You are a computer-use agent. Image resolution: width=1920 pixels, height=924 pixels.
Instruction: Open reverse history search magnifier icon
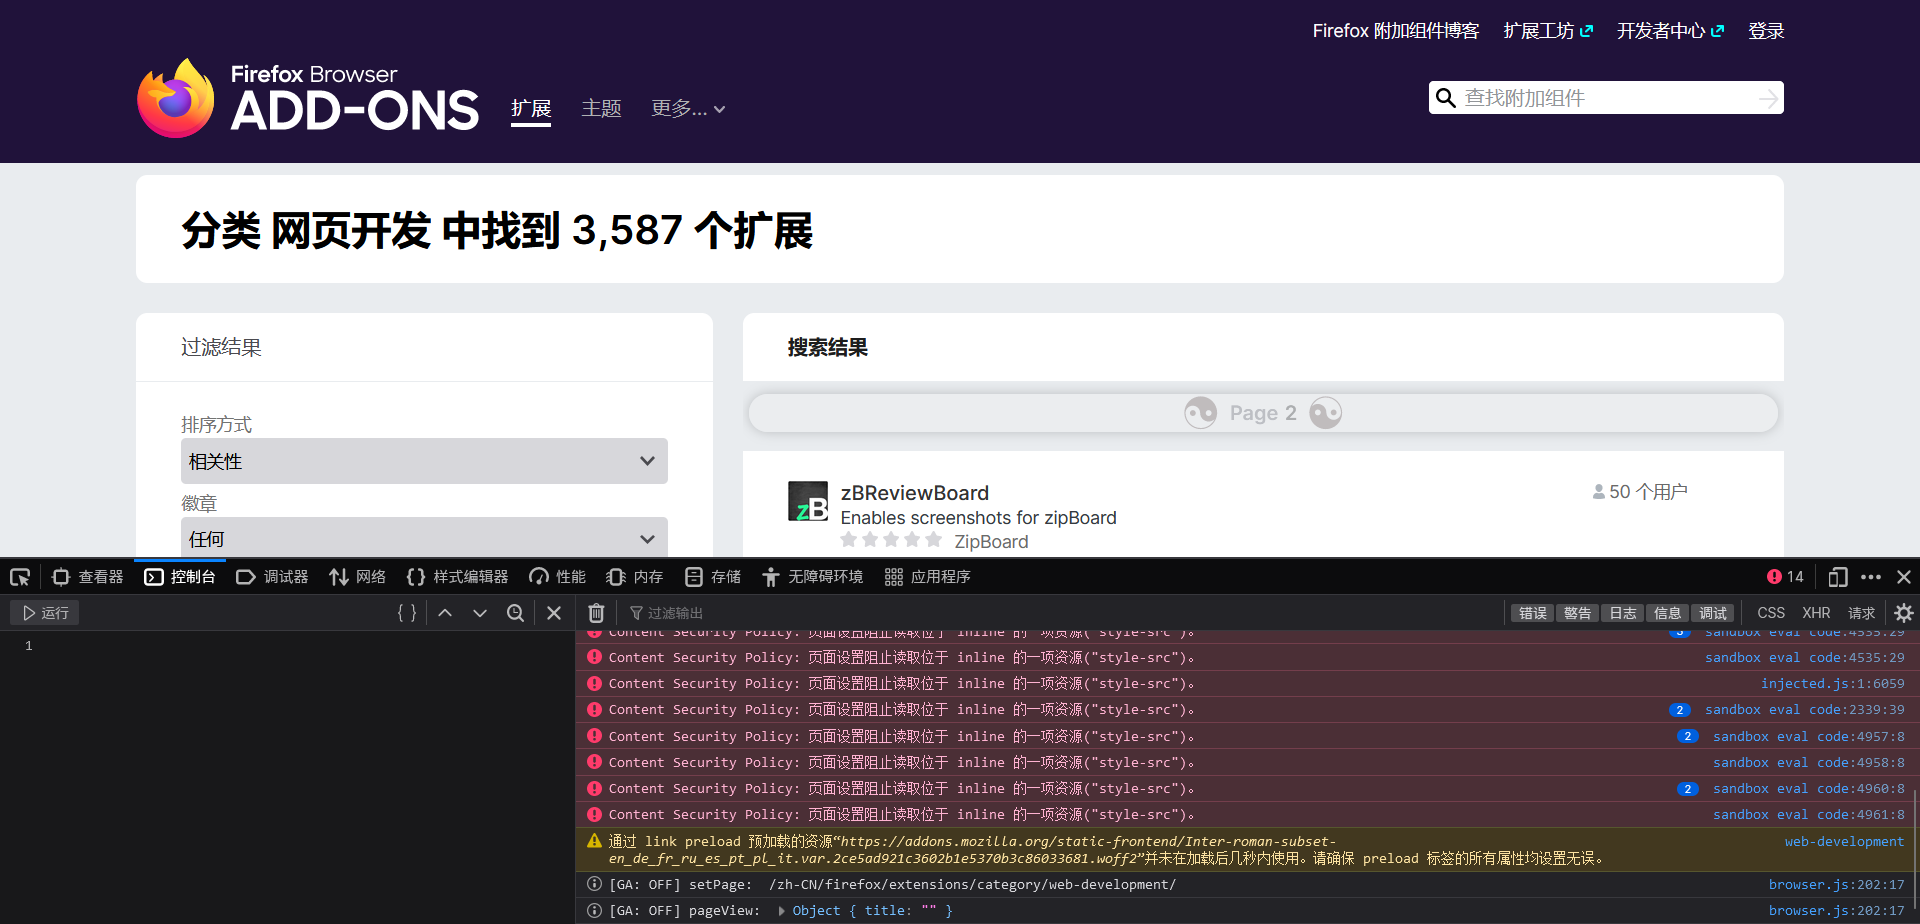[515, 613]
